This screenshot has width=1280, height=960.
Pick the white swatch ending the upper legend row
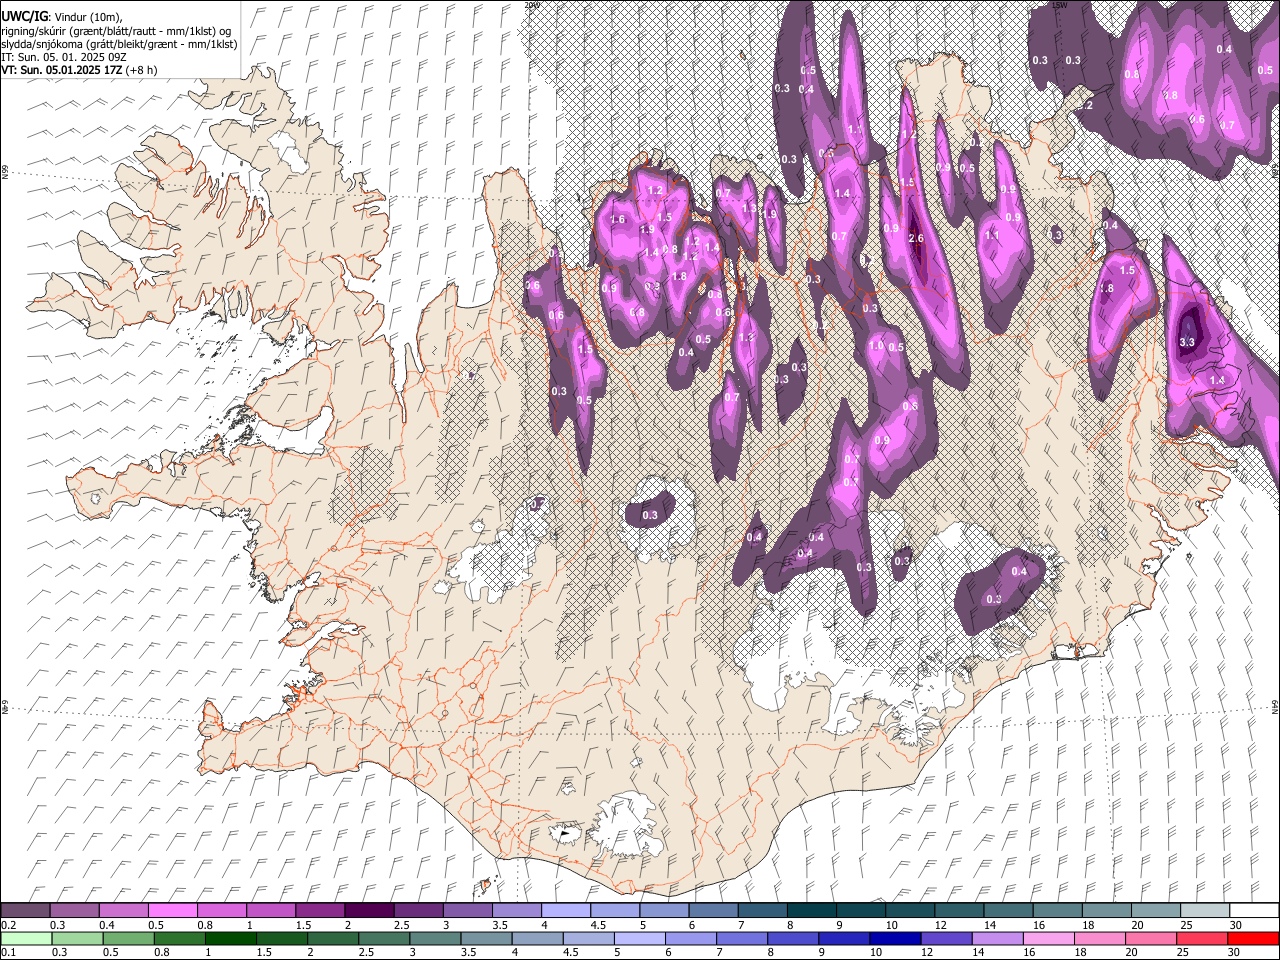point(1253,911)
